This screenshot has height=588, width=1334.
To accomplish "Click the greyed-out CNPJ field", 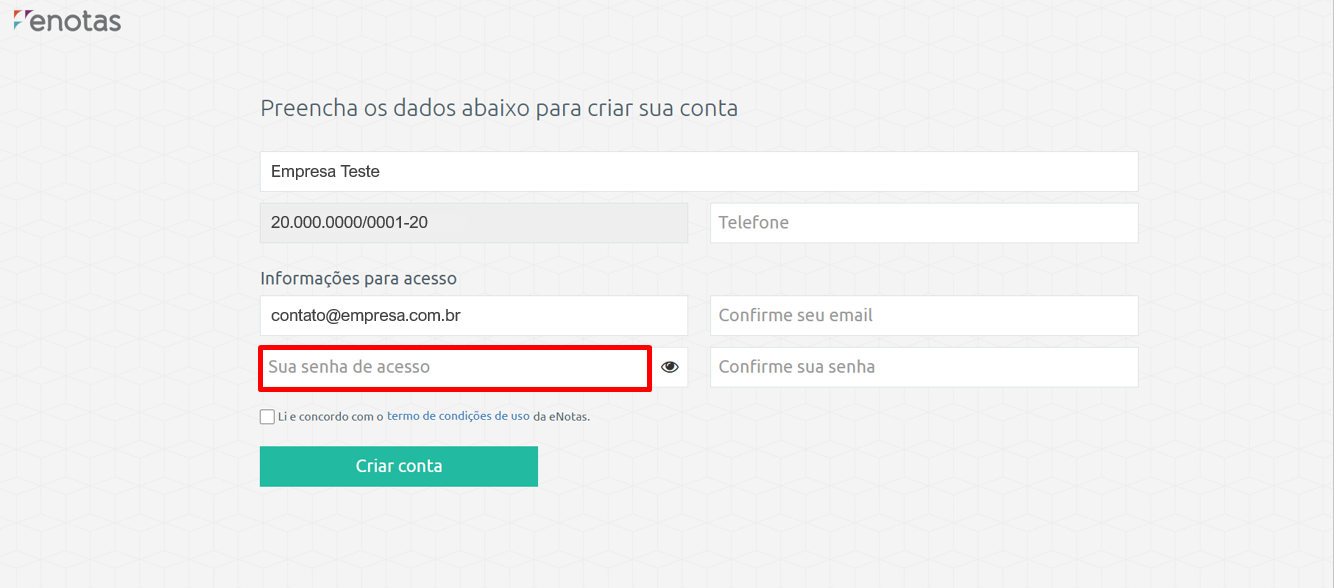I will pos(474,223).
